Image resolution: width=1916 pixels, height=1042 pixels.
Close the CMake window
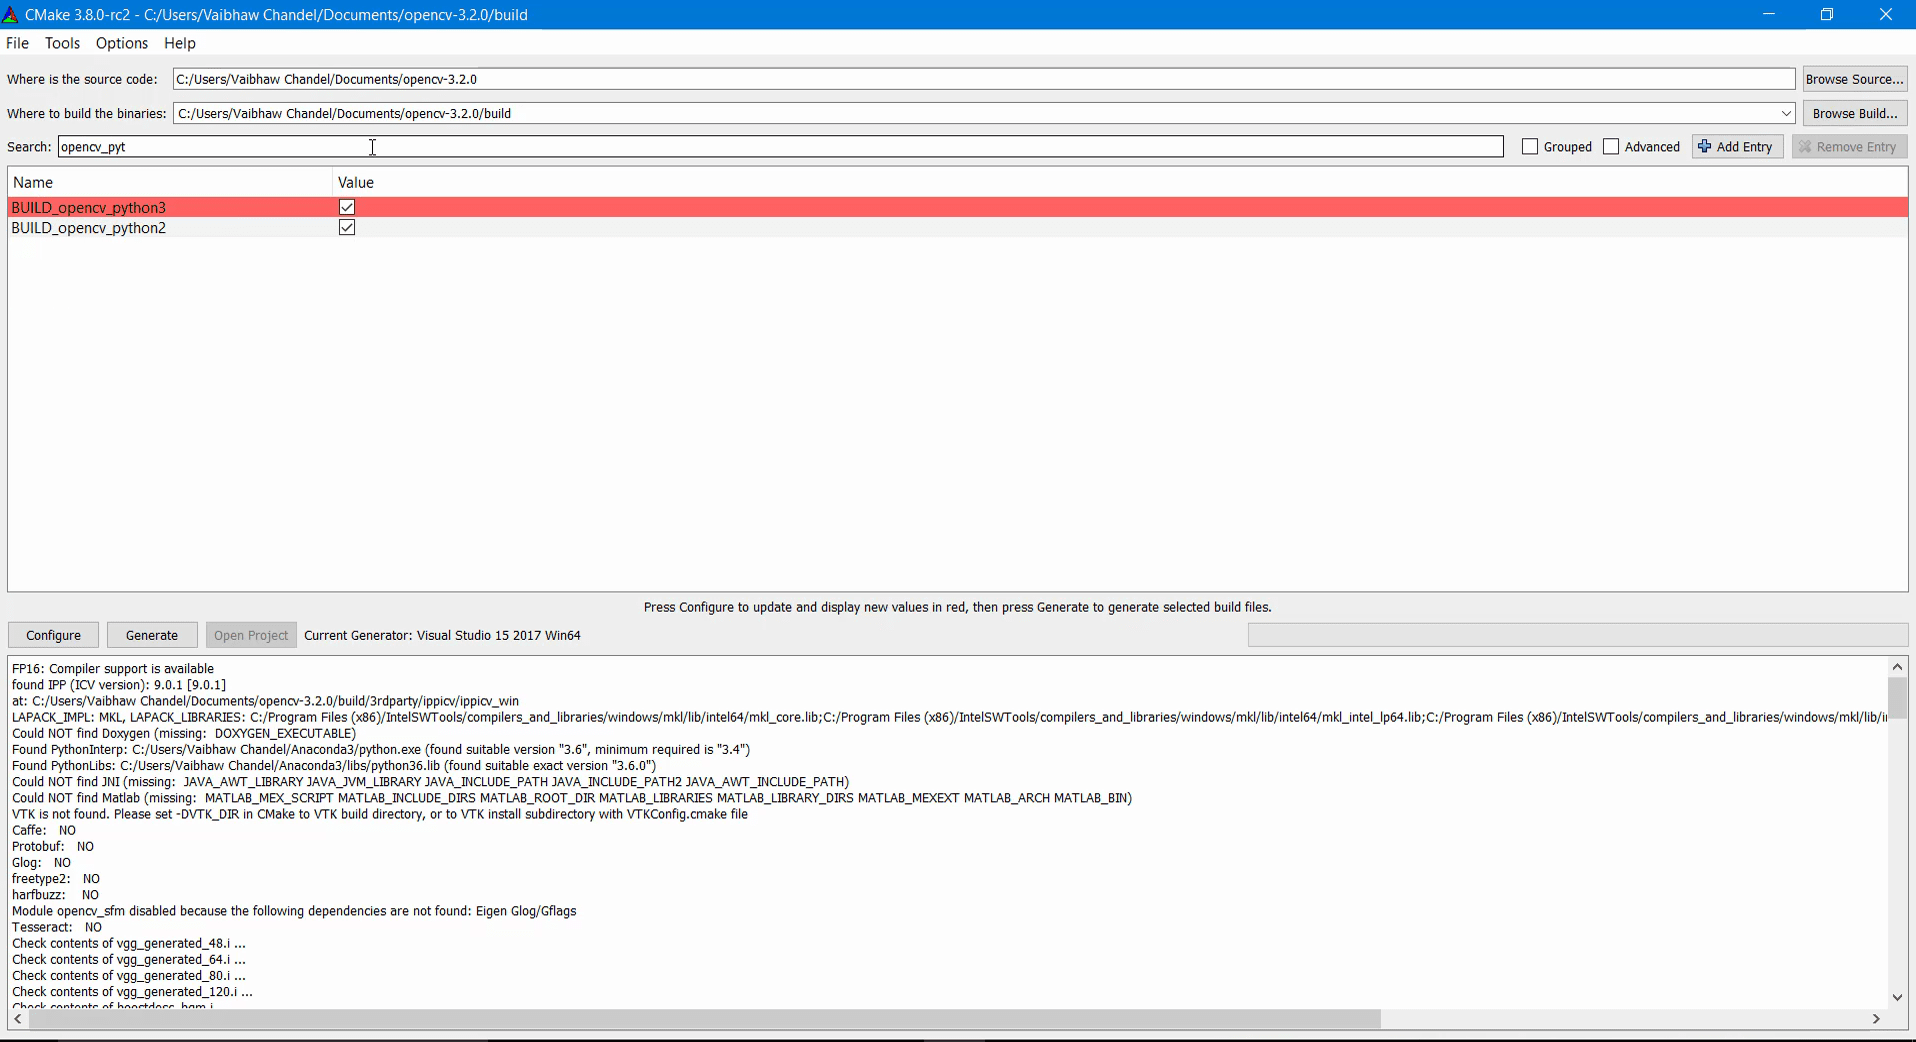click(1886, 14)
